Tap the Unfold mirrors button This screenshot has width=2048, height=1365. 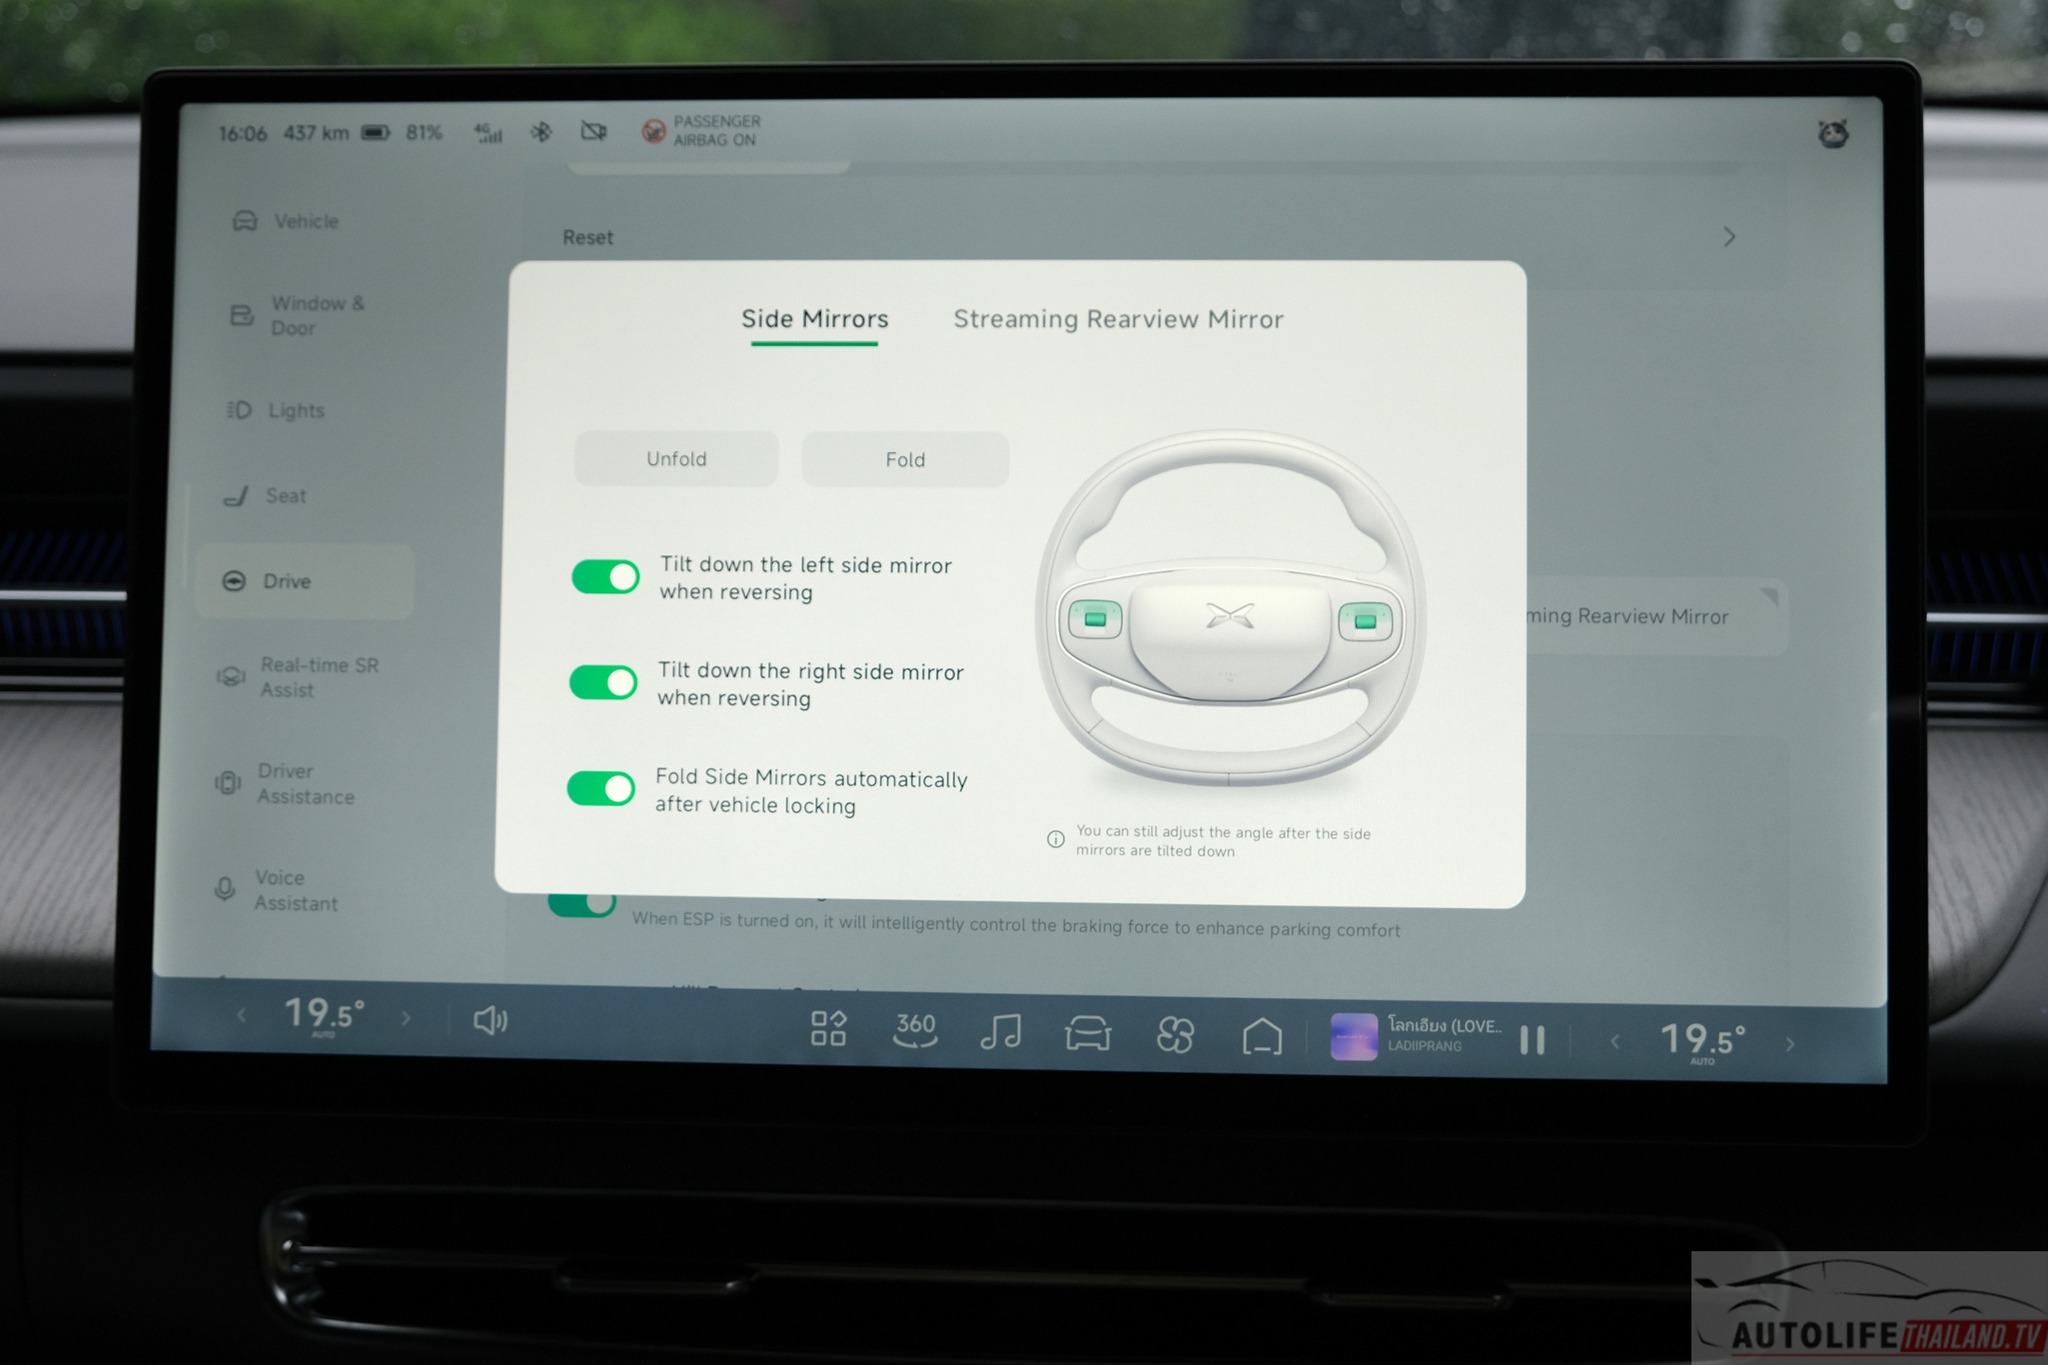[x=676, y=459]
